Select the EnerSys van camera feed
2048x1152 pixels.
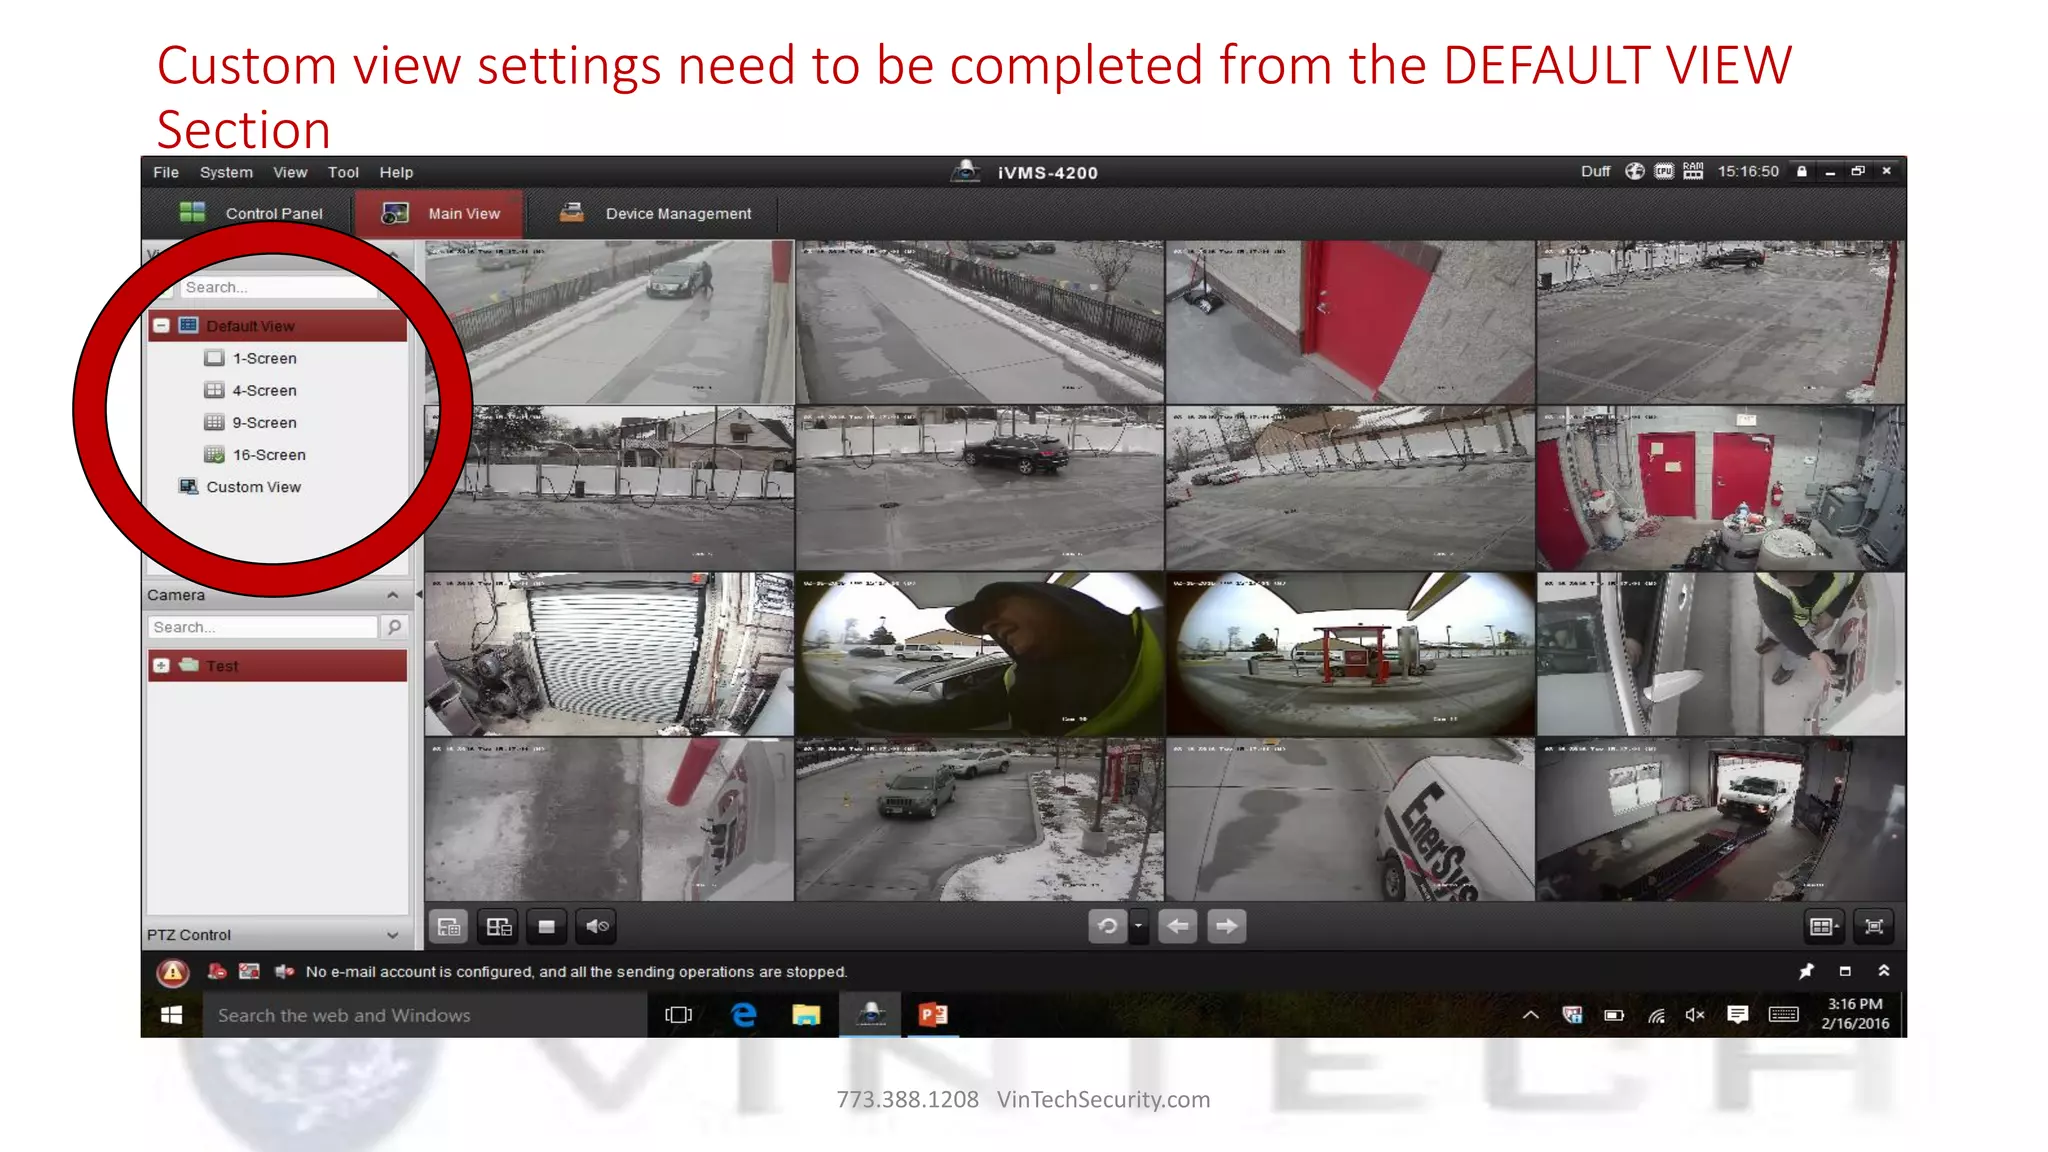point(1350,820)
